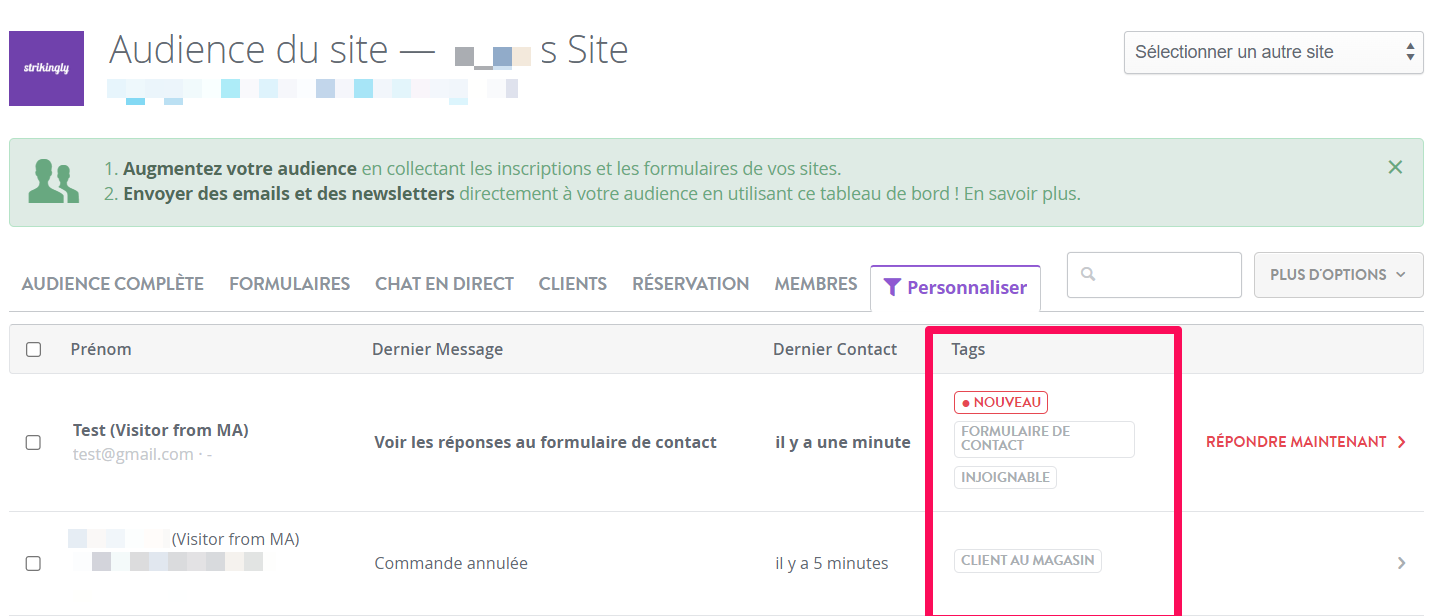Click the Commande annulée message

[451, 563]
